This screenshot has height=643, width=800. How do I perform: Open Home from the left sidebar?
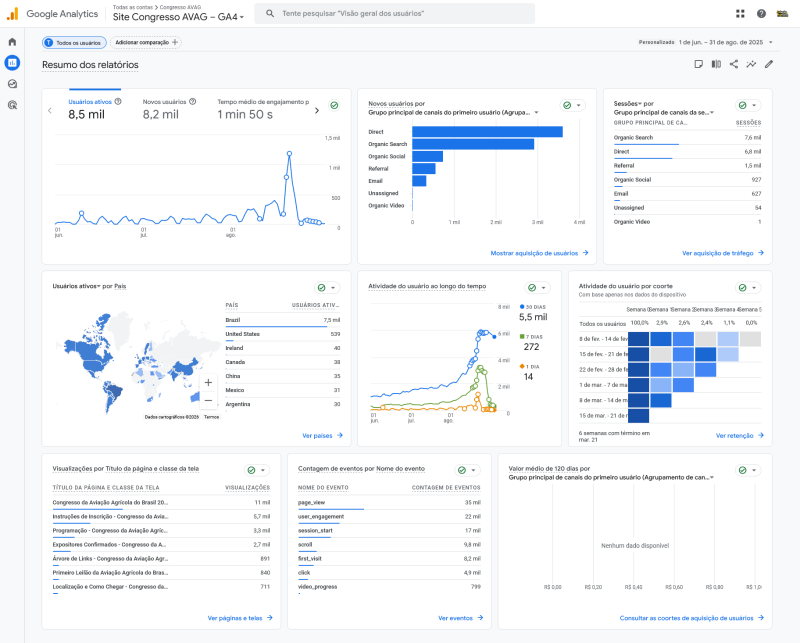12,43
